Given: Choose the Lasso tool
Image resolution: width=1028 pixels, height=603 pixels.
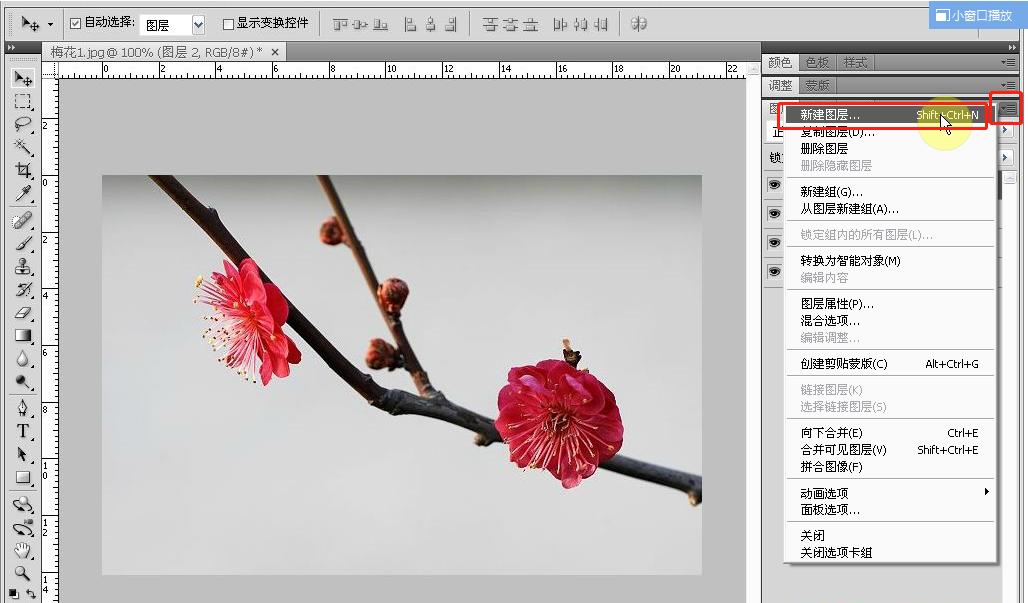Looking at the screenshot, I should coord(22,125).
